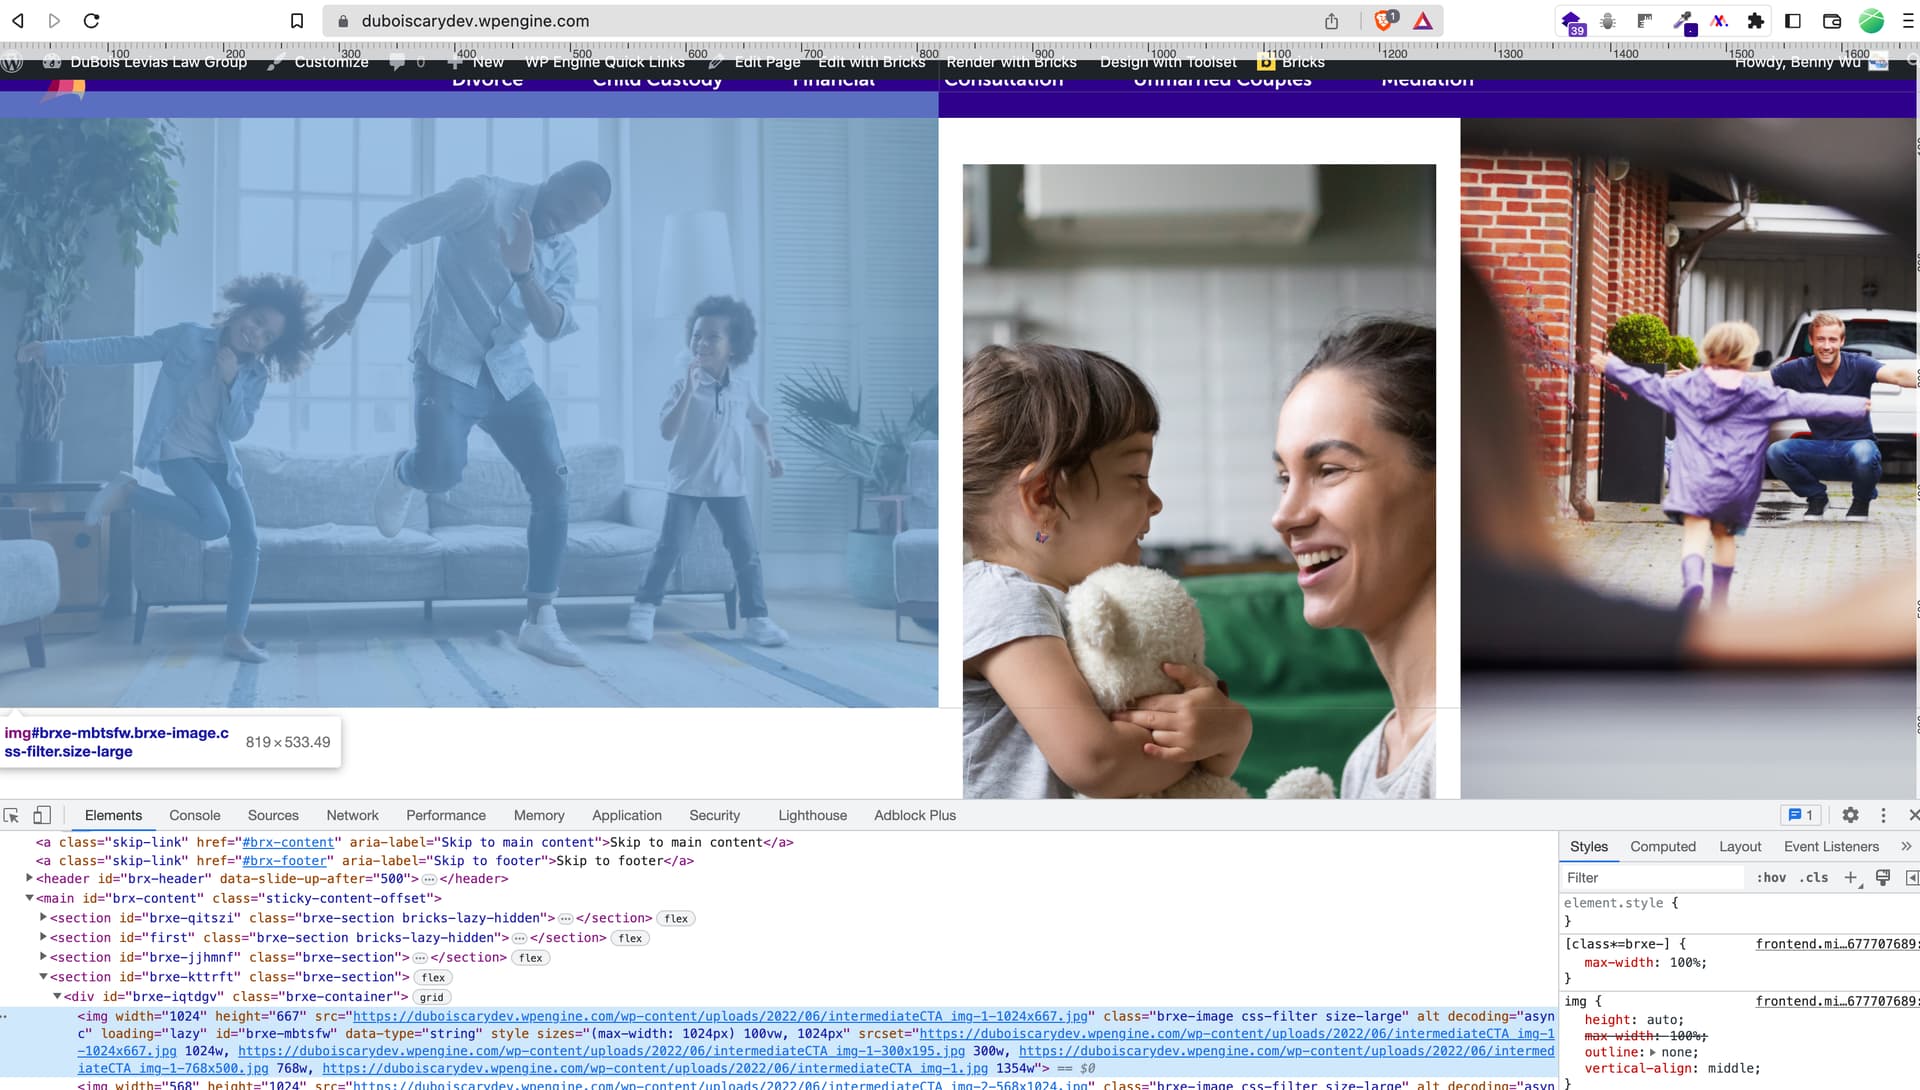
Task: Open DevTools settings gear
Action: [1850, 815]
